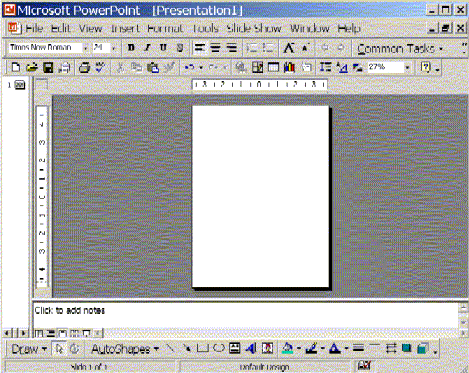Click the Insert Chart icon
This screenshot has height=373, width=469.
tap(289, 67)
